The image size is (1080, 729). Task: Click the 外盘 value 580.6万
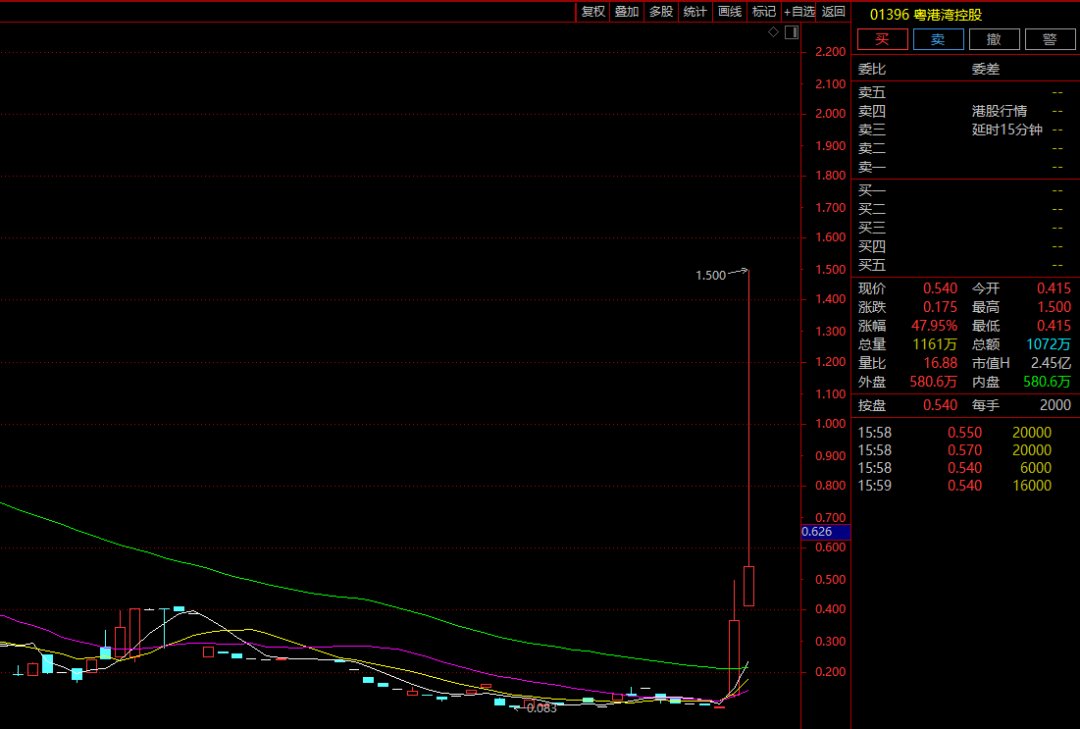pyautogui.click(x=933, y=382)
